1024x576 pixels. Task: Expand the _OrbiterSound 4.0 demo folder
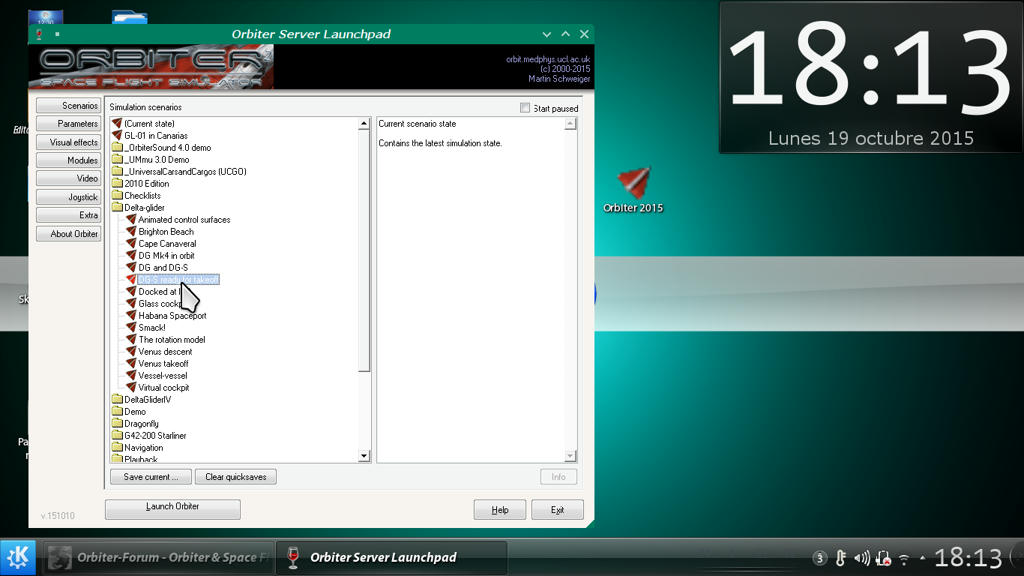click(117, 148)
